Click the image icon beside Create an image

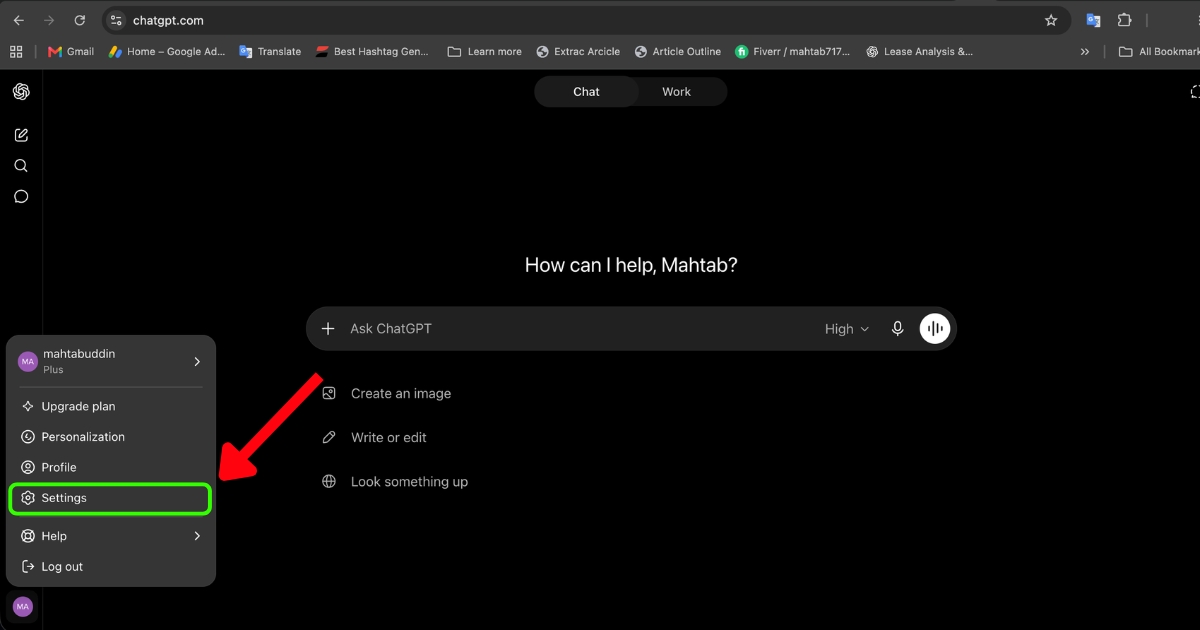(x=329, y=394)
